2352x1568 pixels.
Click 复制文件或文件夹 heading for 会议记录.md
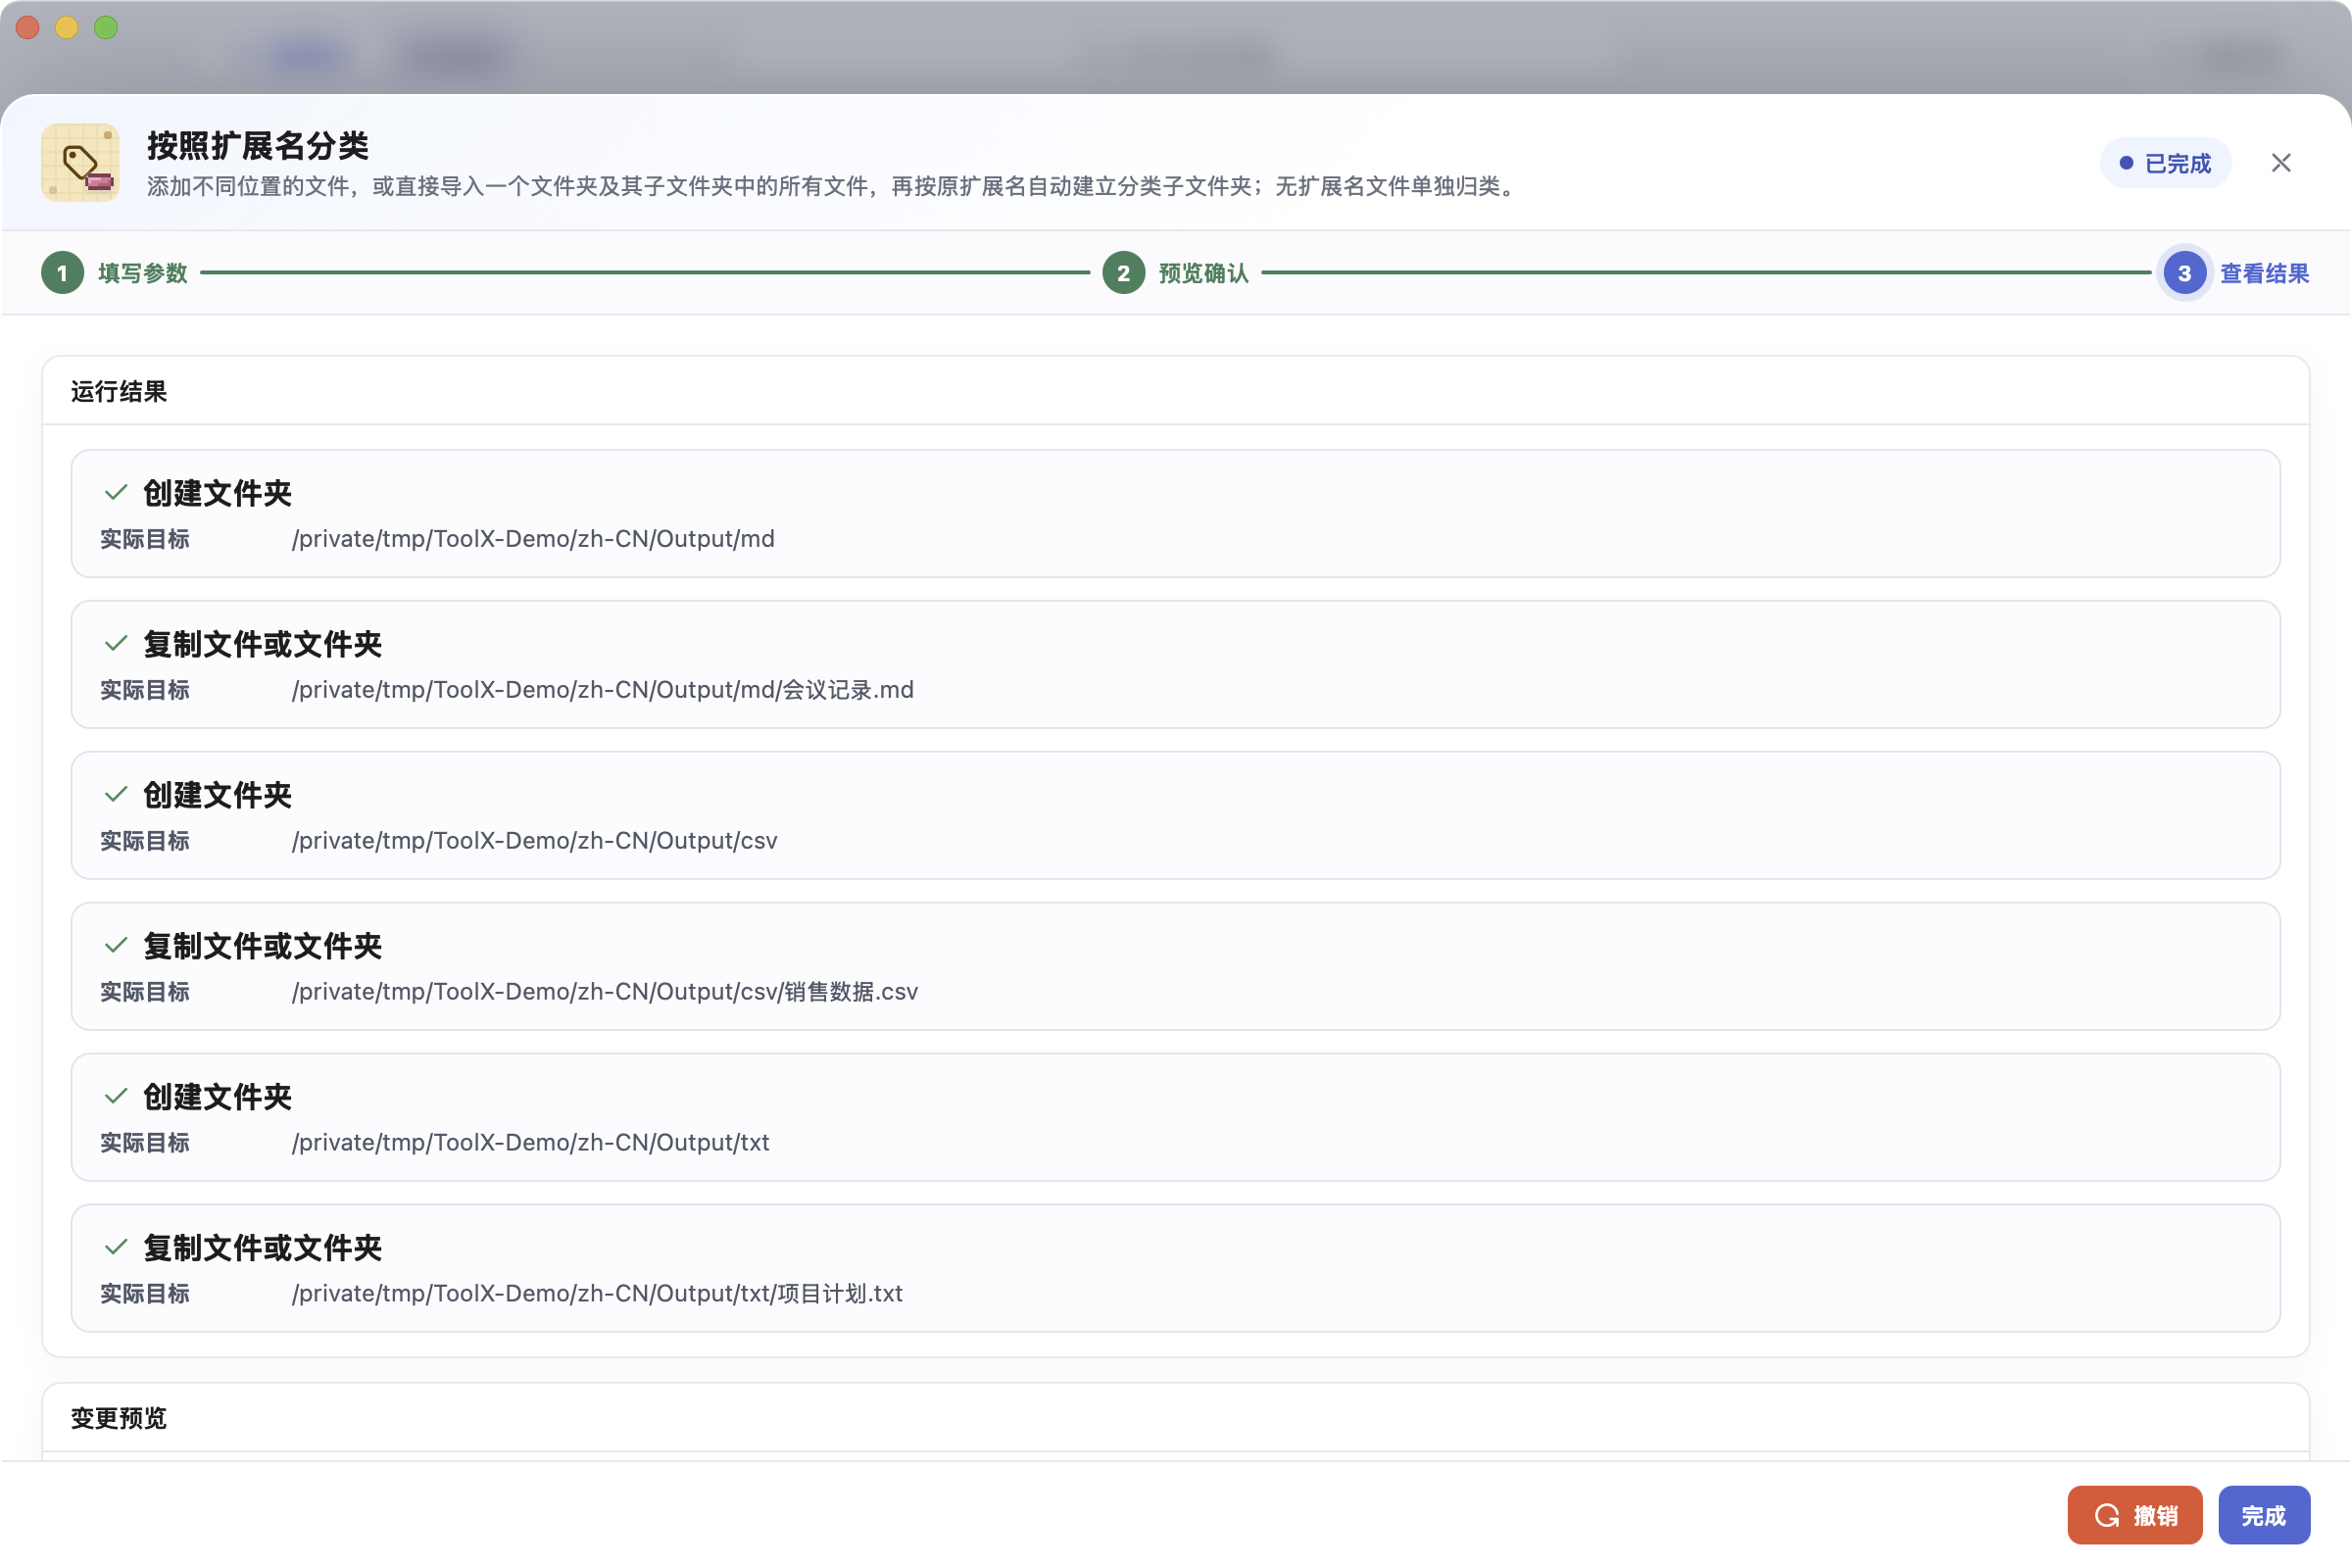262,644
